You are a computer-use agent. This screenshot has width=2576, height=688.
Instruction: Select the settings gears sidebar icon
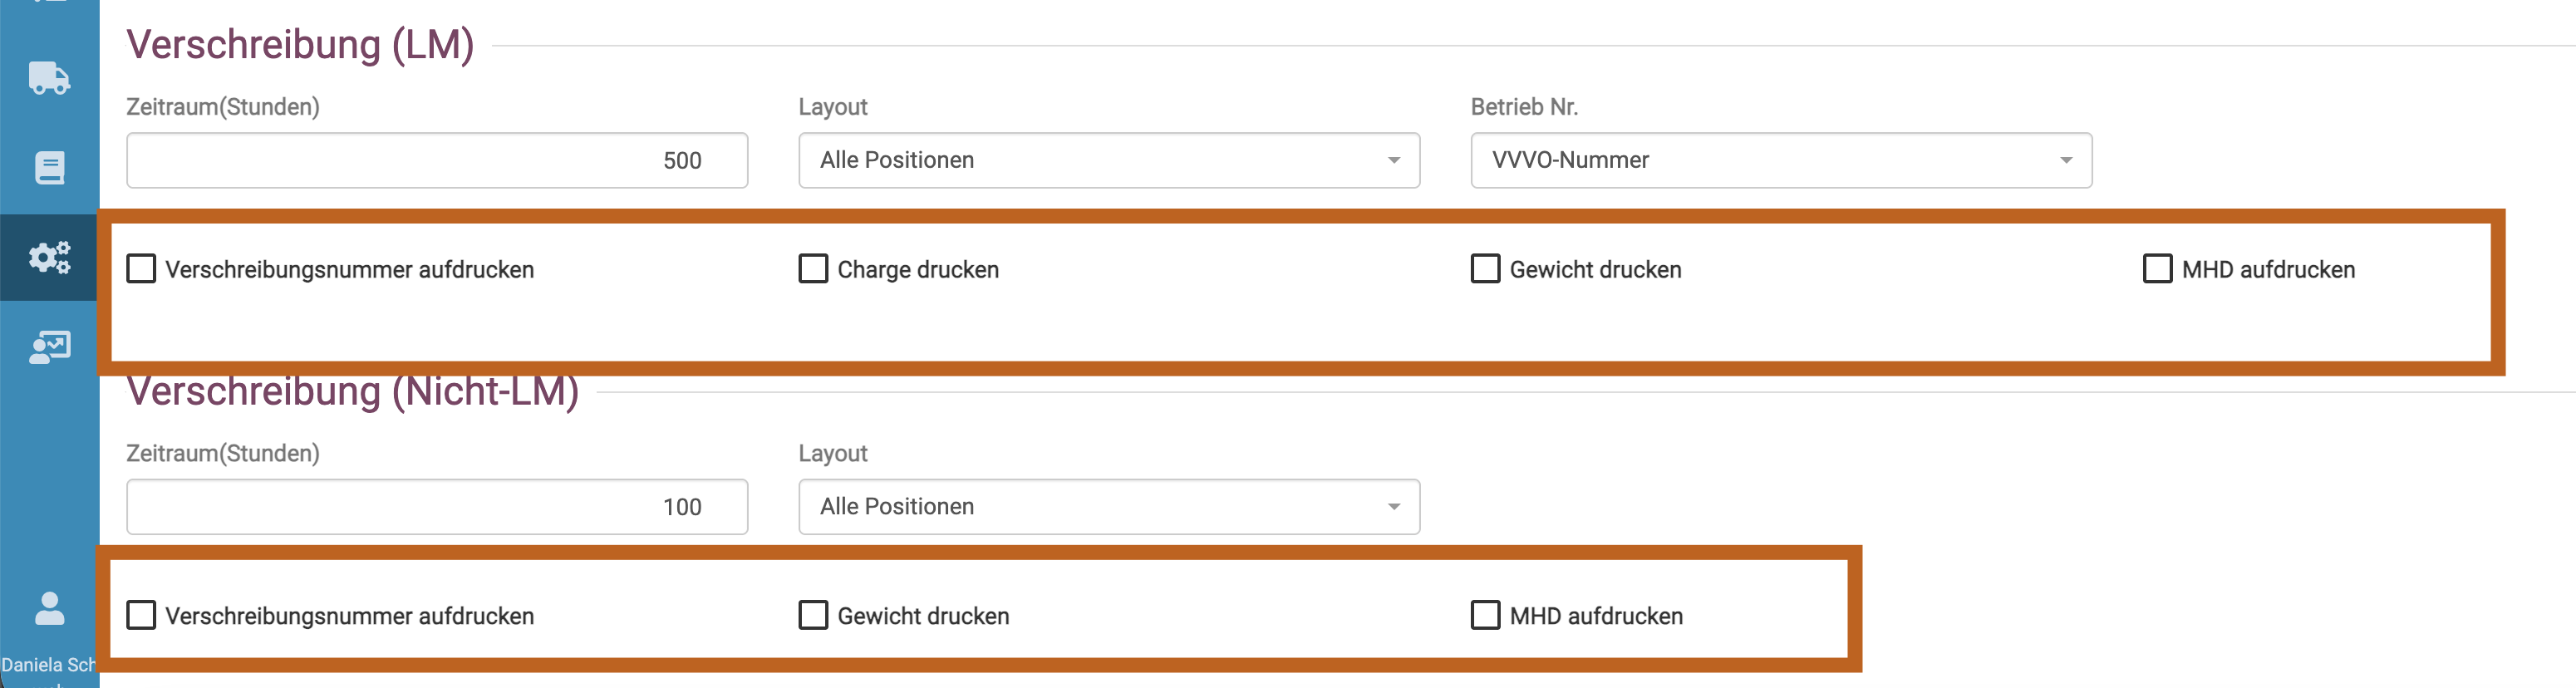click(49, 257)
